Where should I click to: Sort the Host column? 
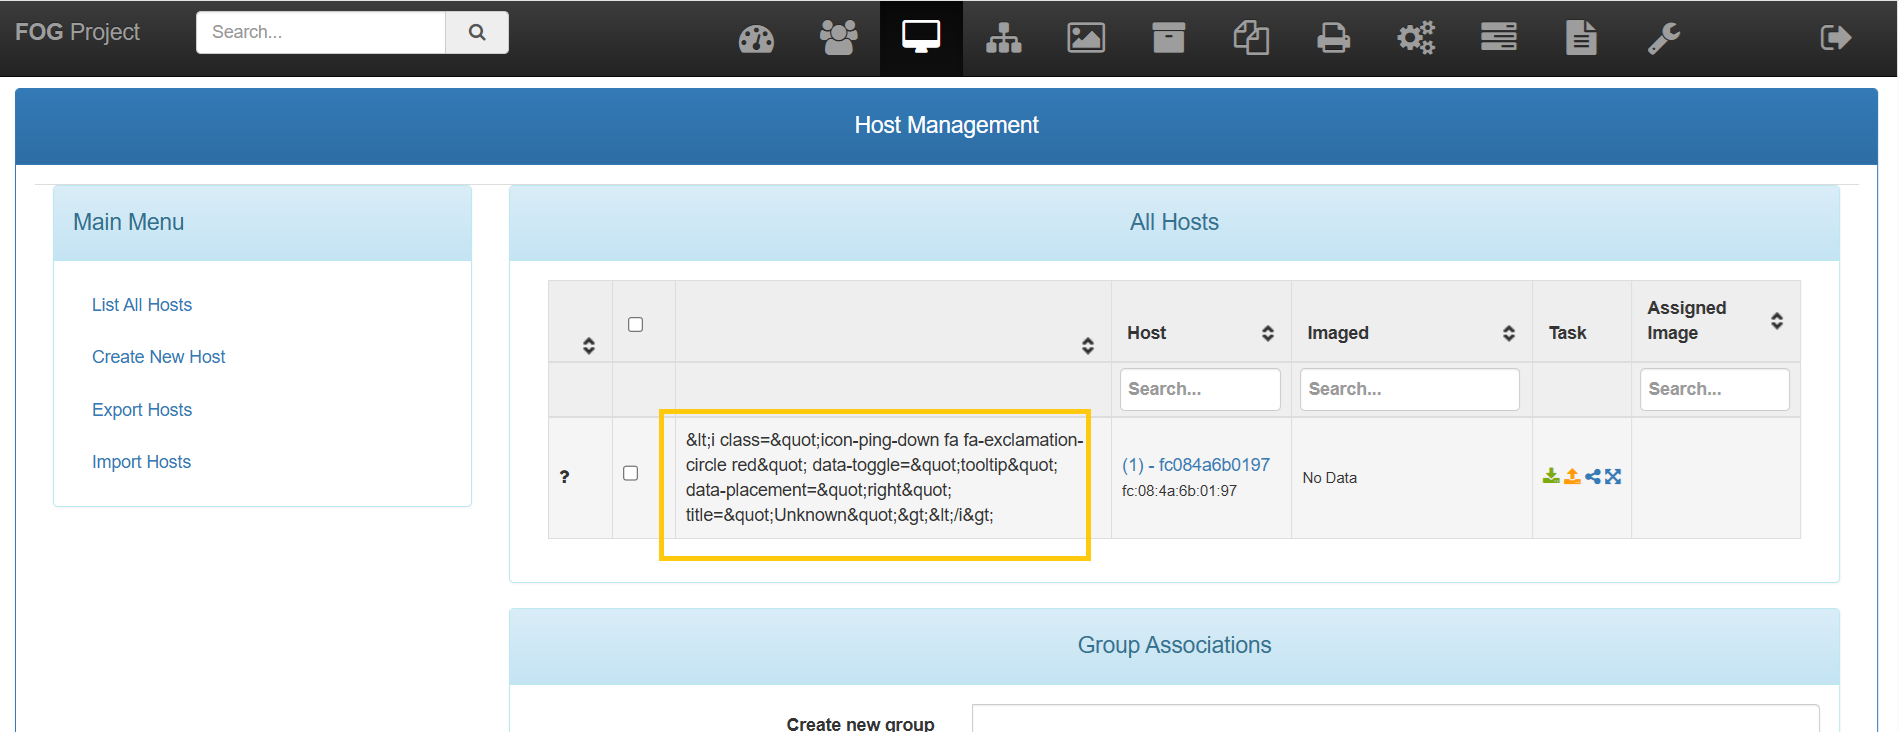(x=1268, y=333)
